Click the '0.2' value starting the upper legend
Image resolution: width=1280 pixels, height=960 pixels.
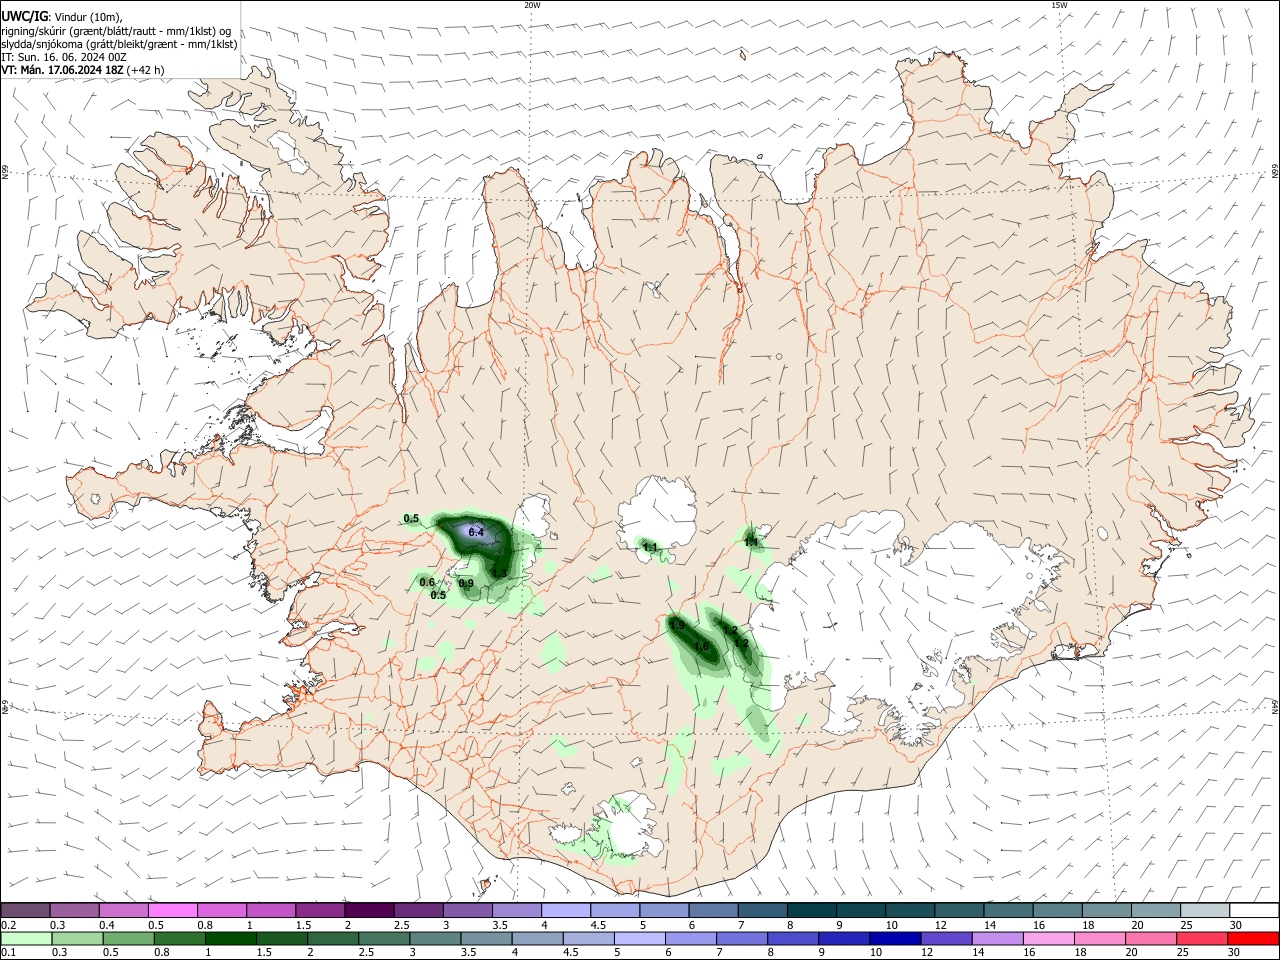tap(9, 925)
